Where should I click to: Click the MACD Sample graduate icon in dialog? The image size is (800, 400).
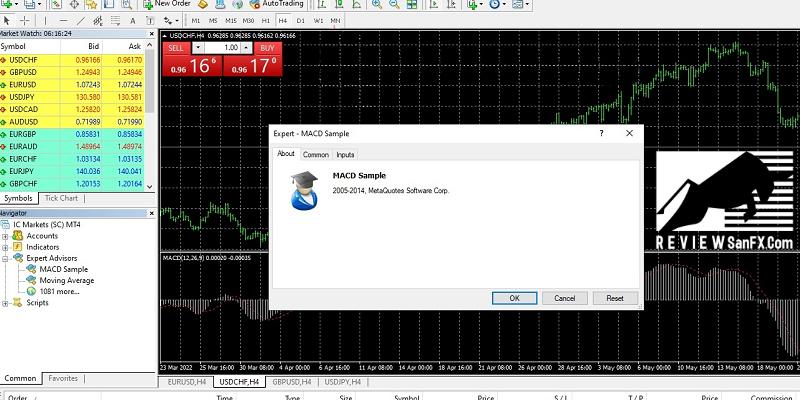coord(304,190)
